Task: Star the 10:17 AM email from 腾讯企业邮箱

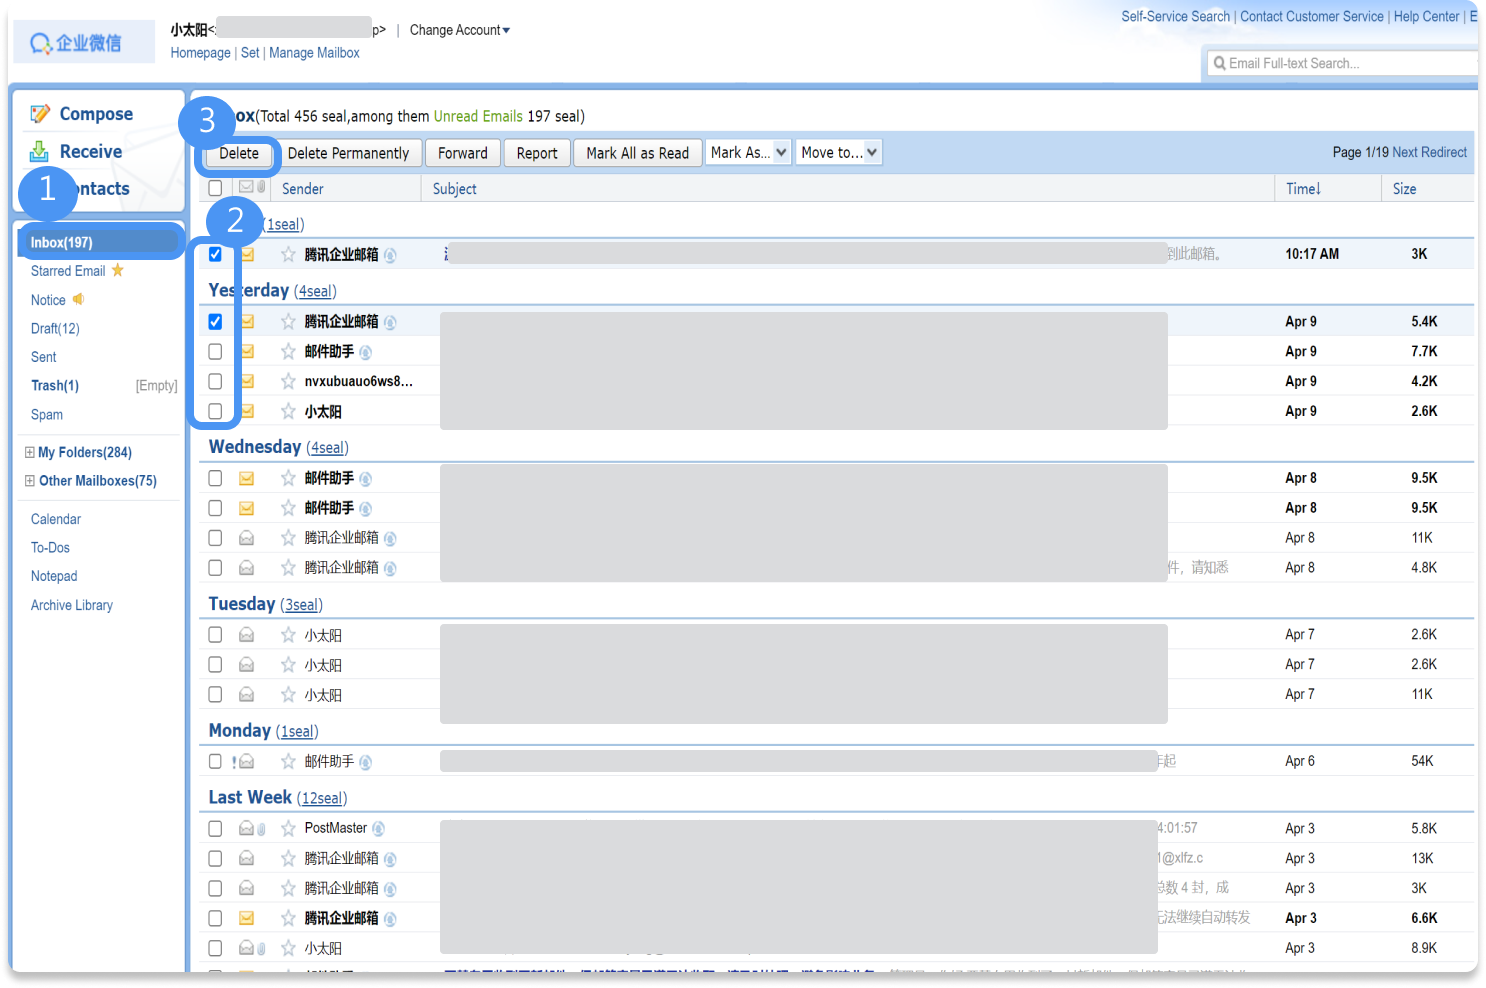Action: pyautogui.click(x=288, y=254)
